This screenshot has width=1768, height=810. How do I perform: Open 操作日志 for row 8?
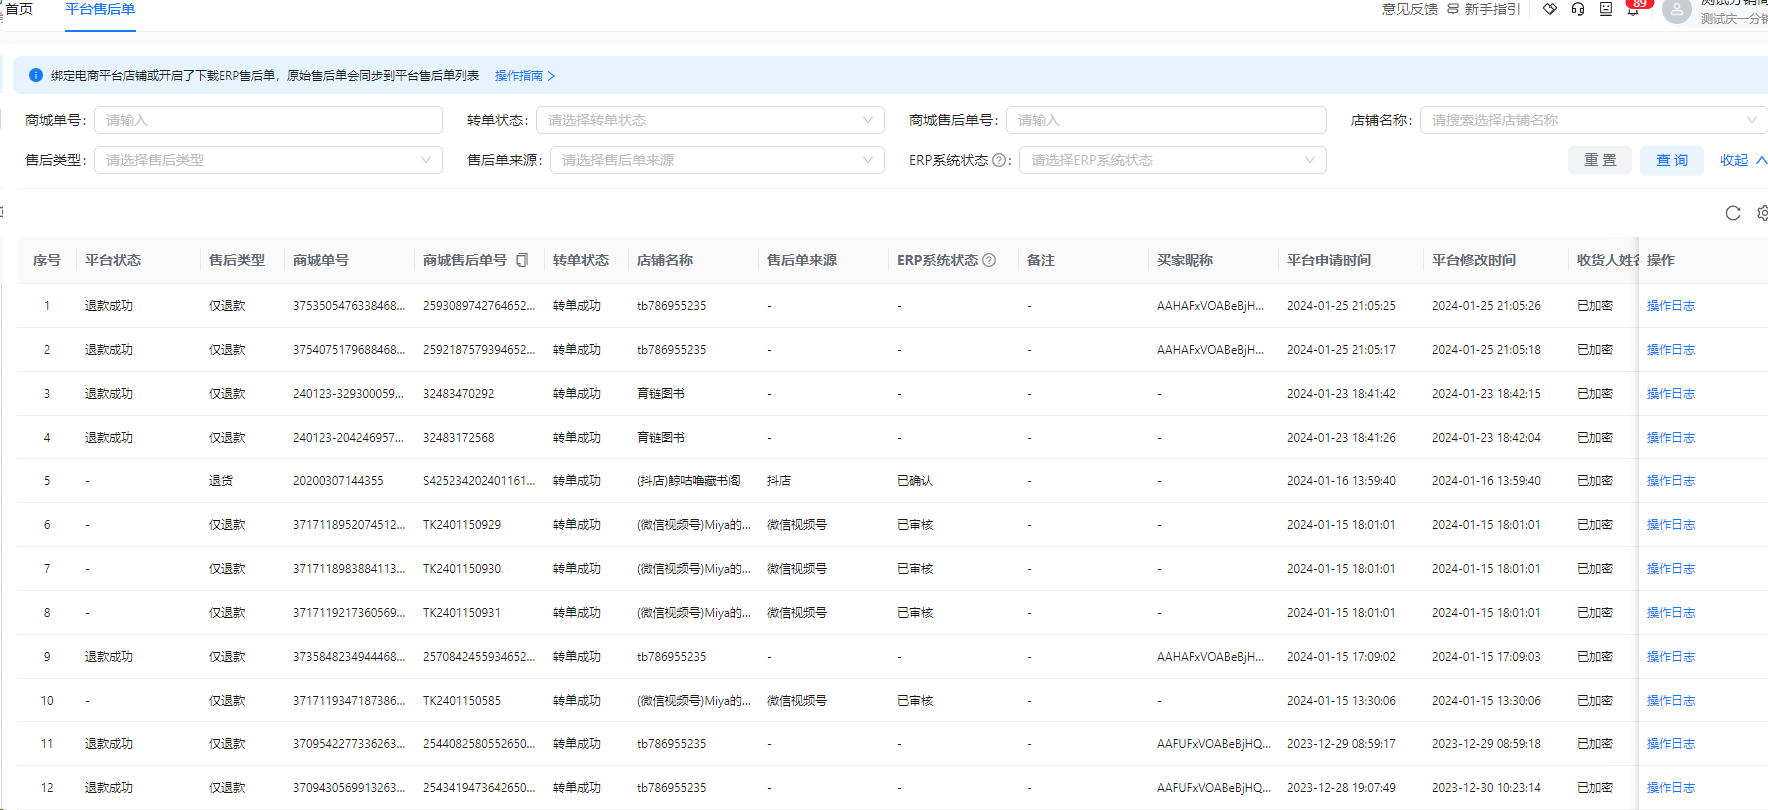tap(1671, 613)
